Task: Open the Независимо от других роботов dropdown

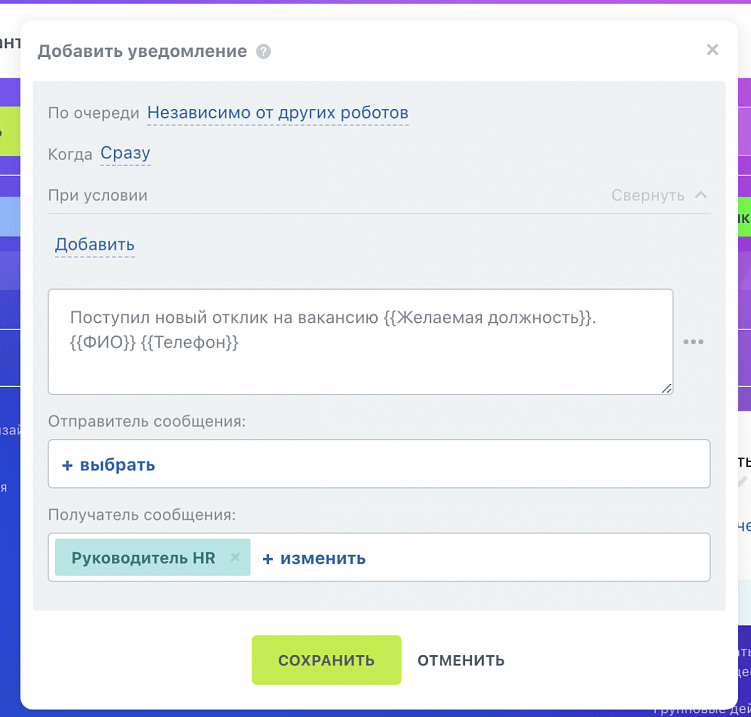Action: (x=278, y=113)
